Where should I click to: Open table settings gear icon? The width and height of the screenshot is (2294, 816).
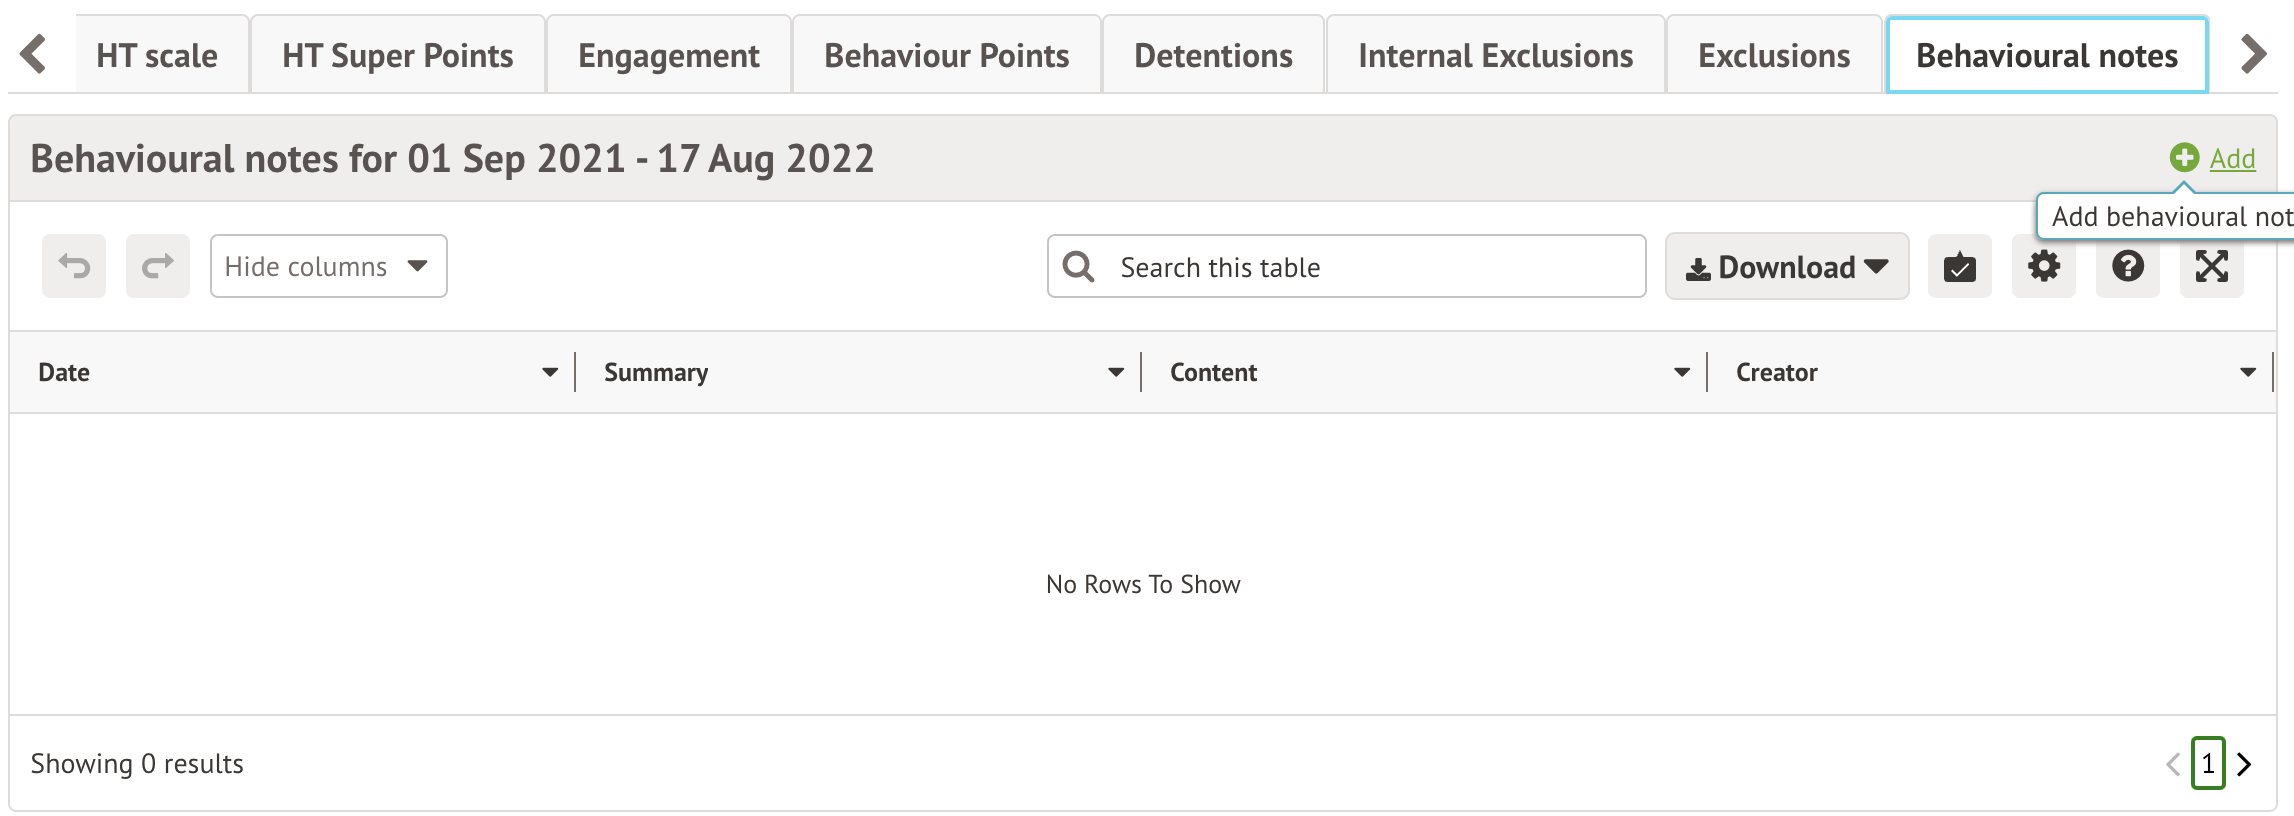(x=2043, y=267)
